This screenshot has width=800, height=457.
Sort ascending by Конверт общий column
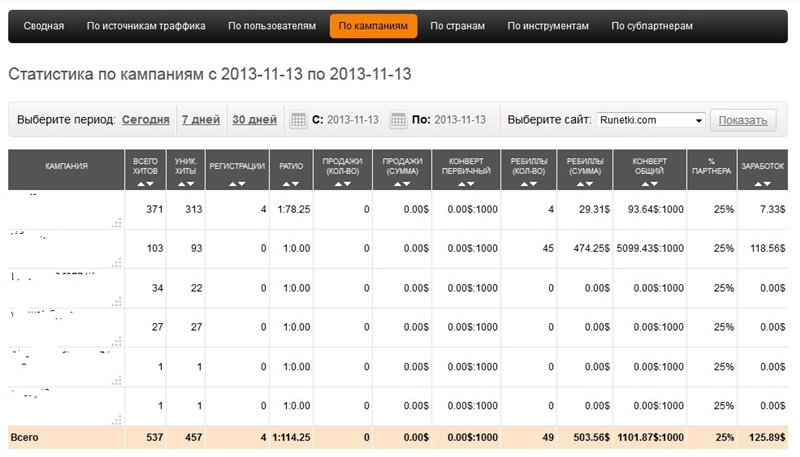point(642,184)
